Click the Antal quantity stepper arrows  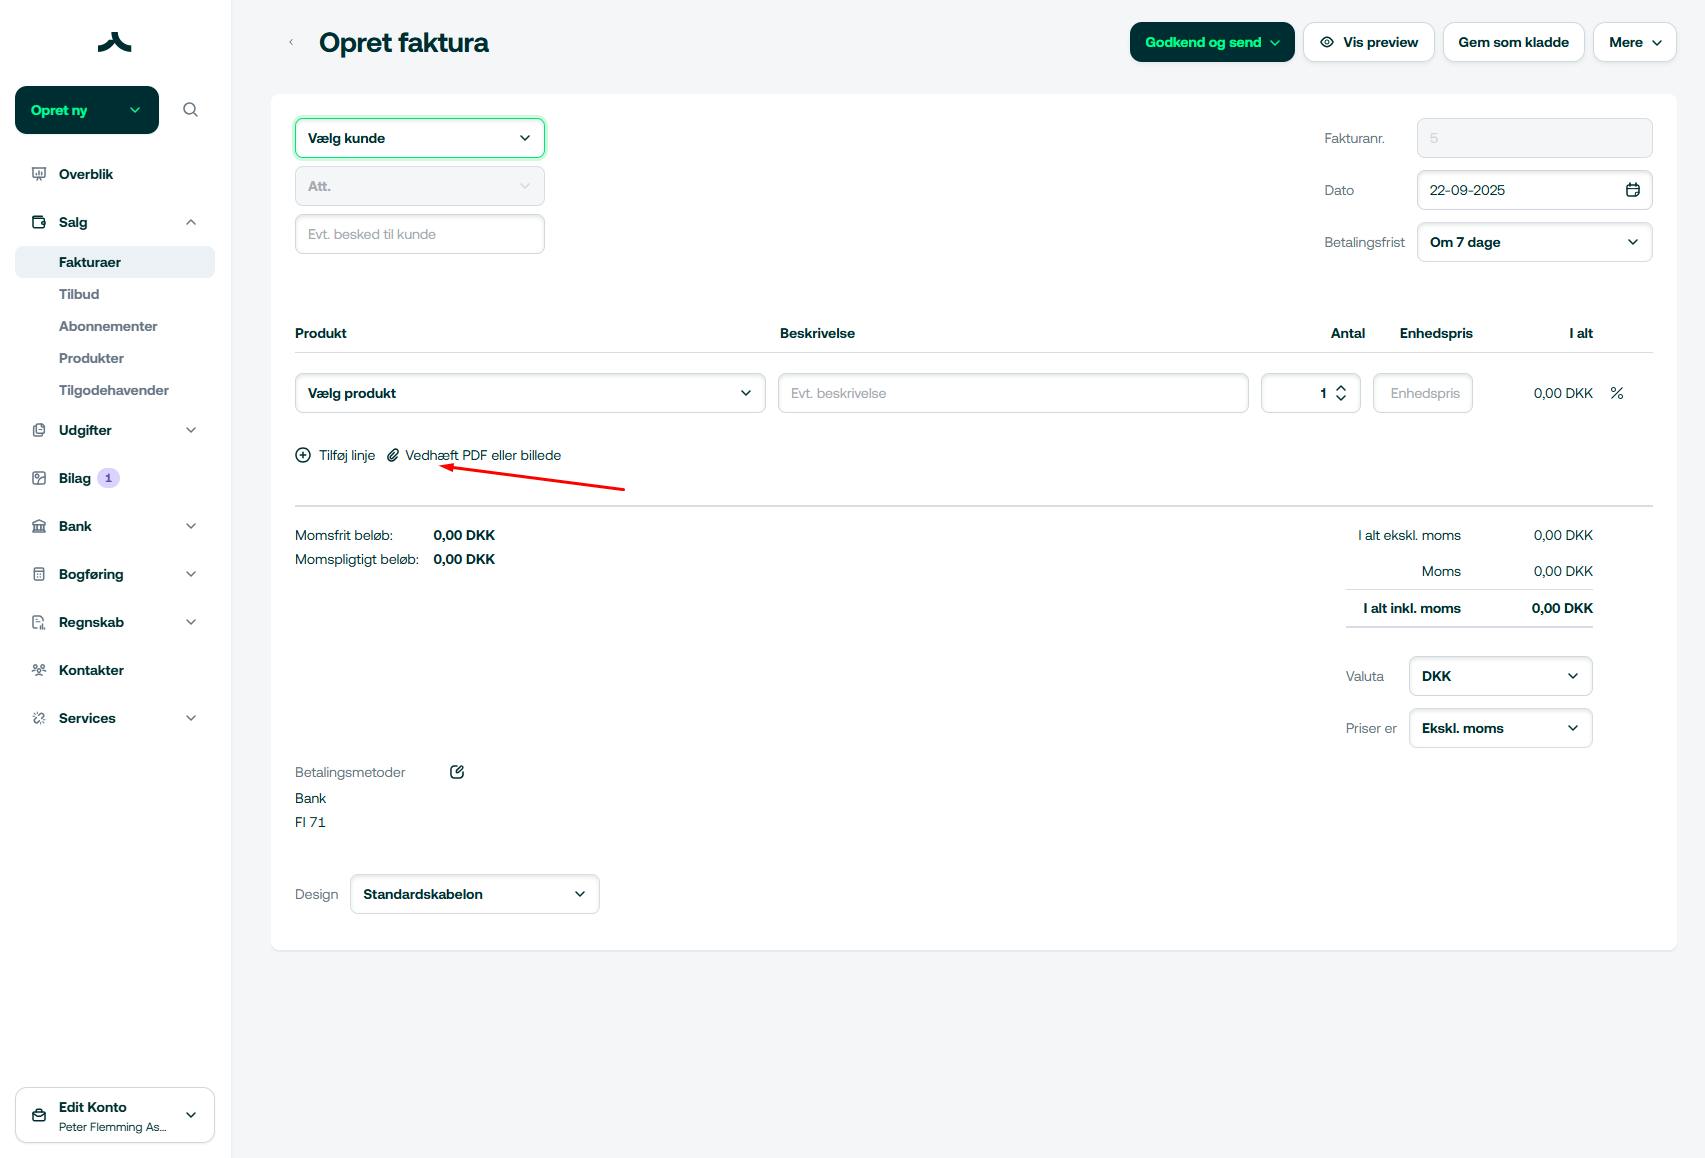click(1341, 393)
